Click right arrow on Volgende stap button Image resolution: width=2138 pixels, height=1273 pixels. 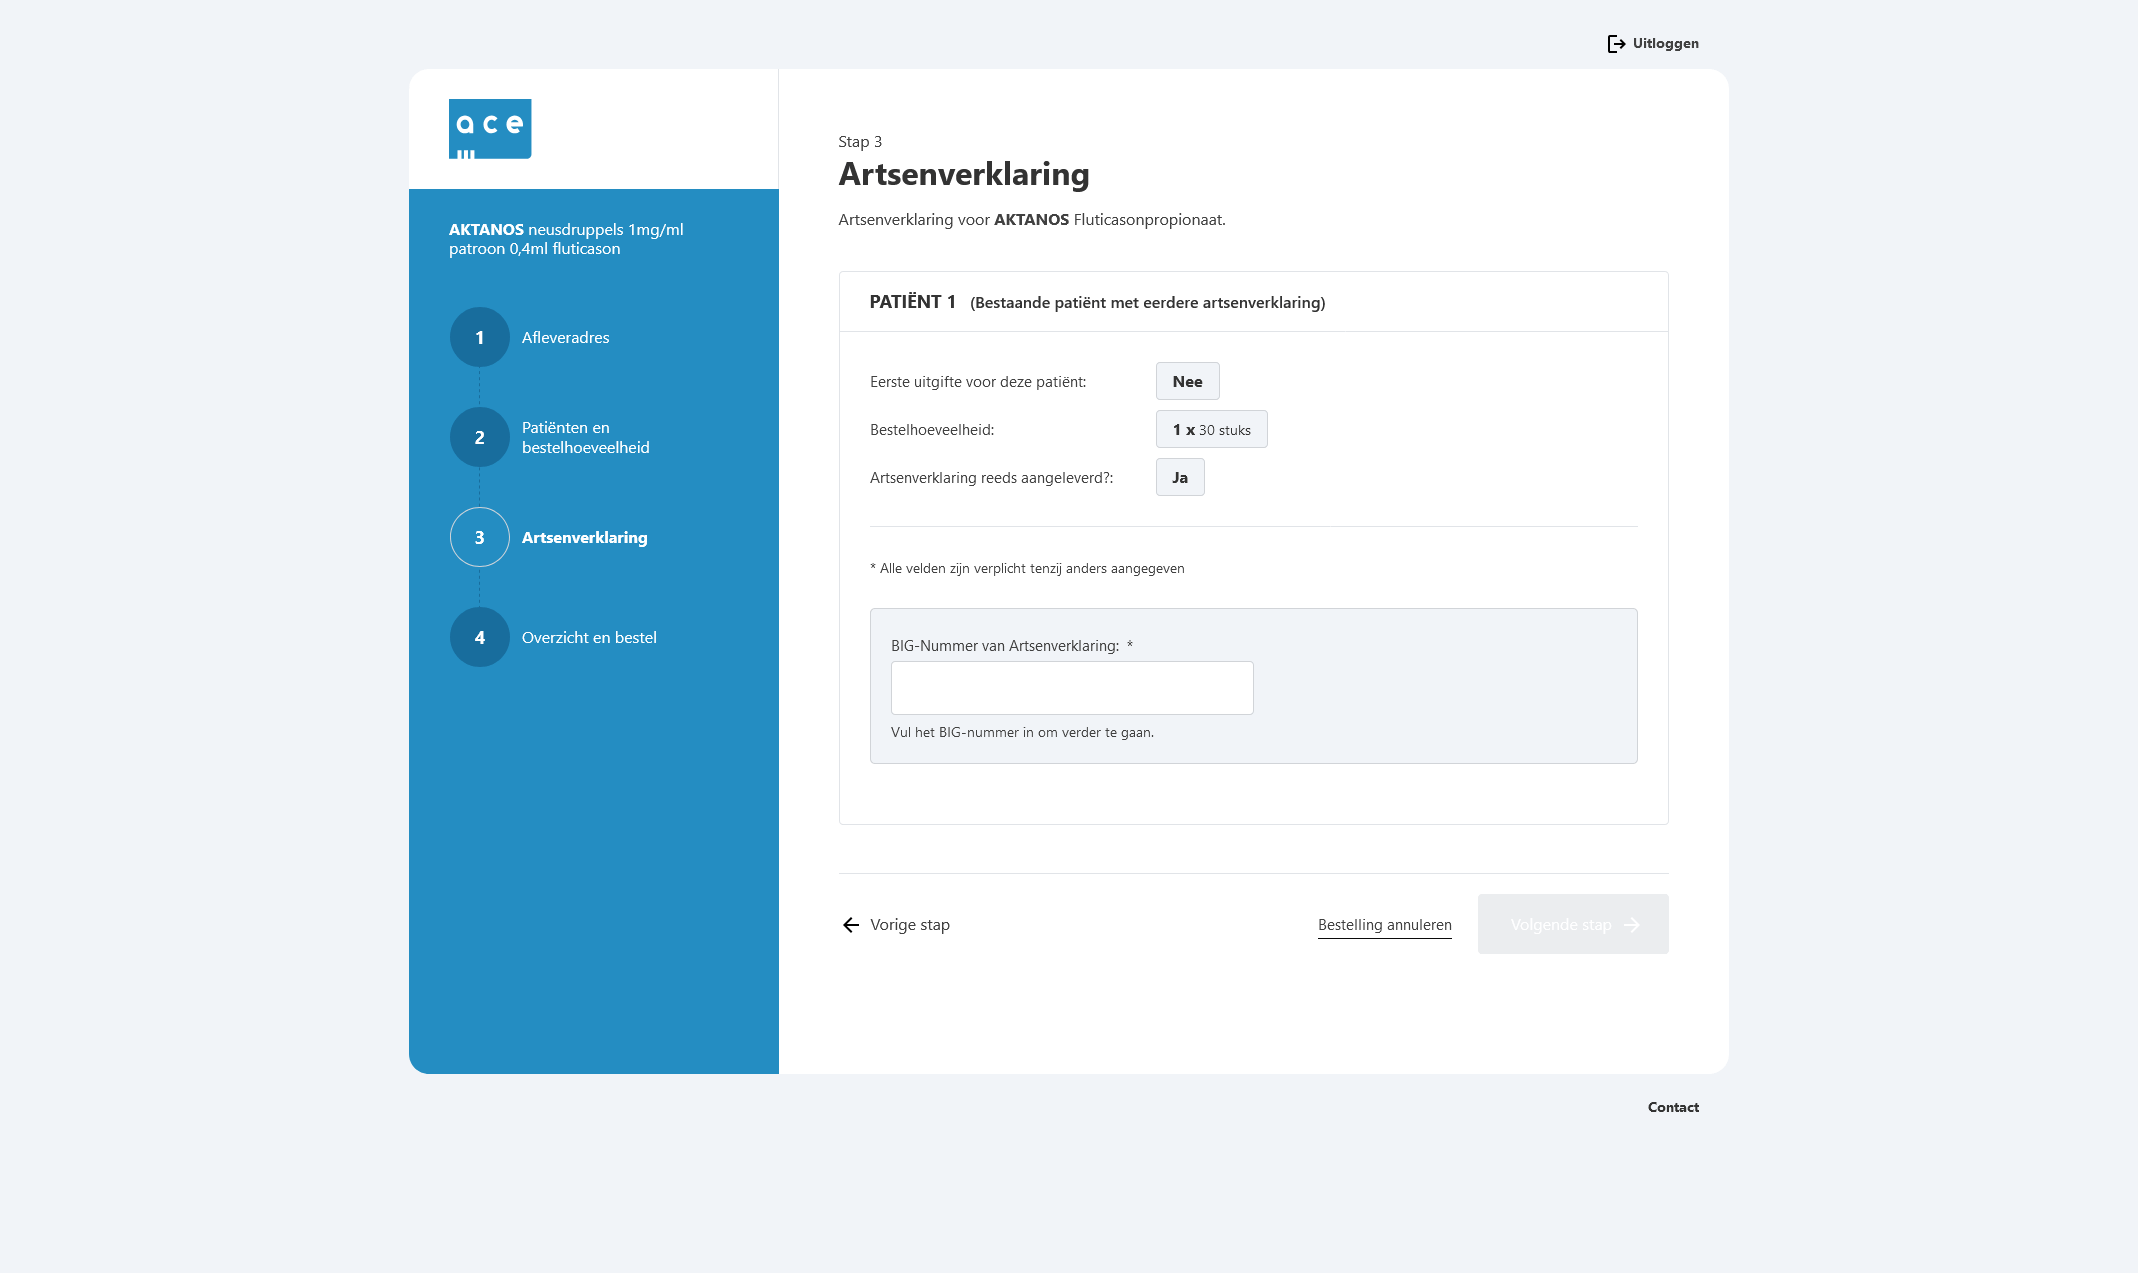pos(1632,925)
